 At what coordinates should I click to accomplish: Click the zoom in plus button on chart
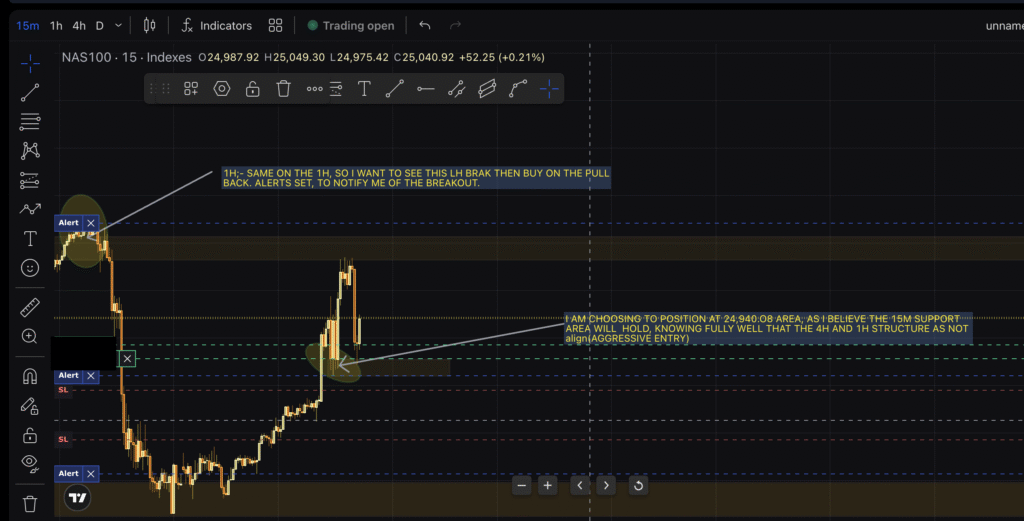(x=547, y=486)
